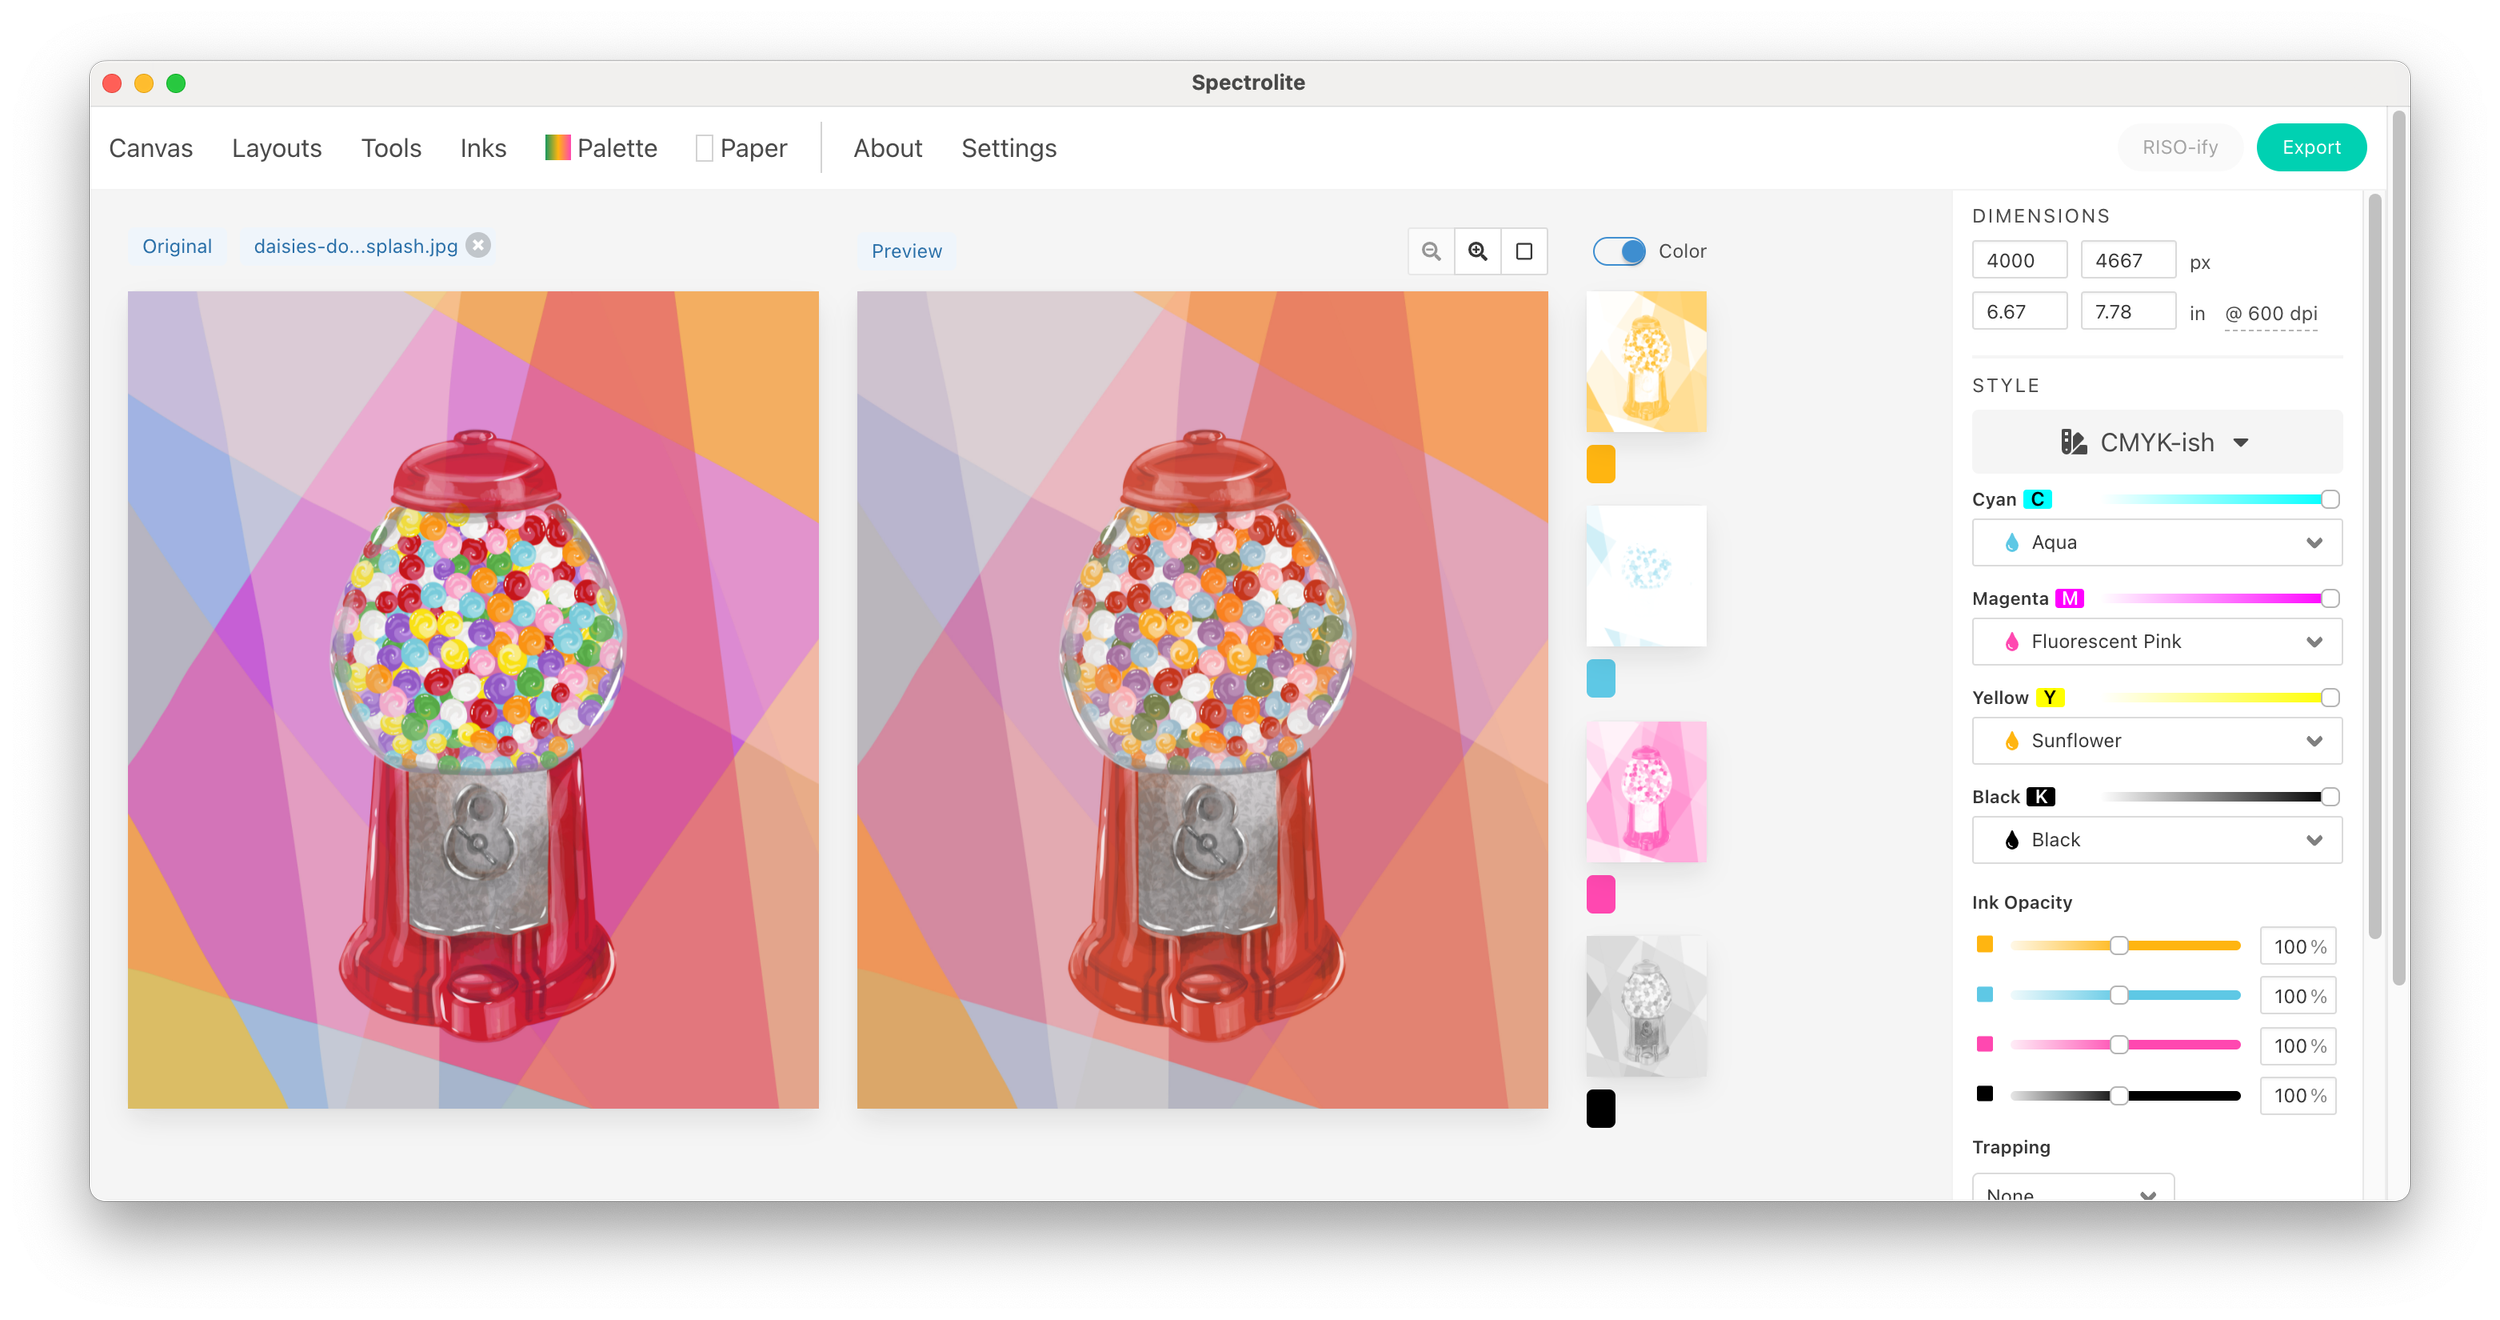
Task: Click the Black ink droplet icon
Action: [x=2012, y=840]
